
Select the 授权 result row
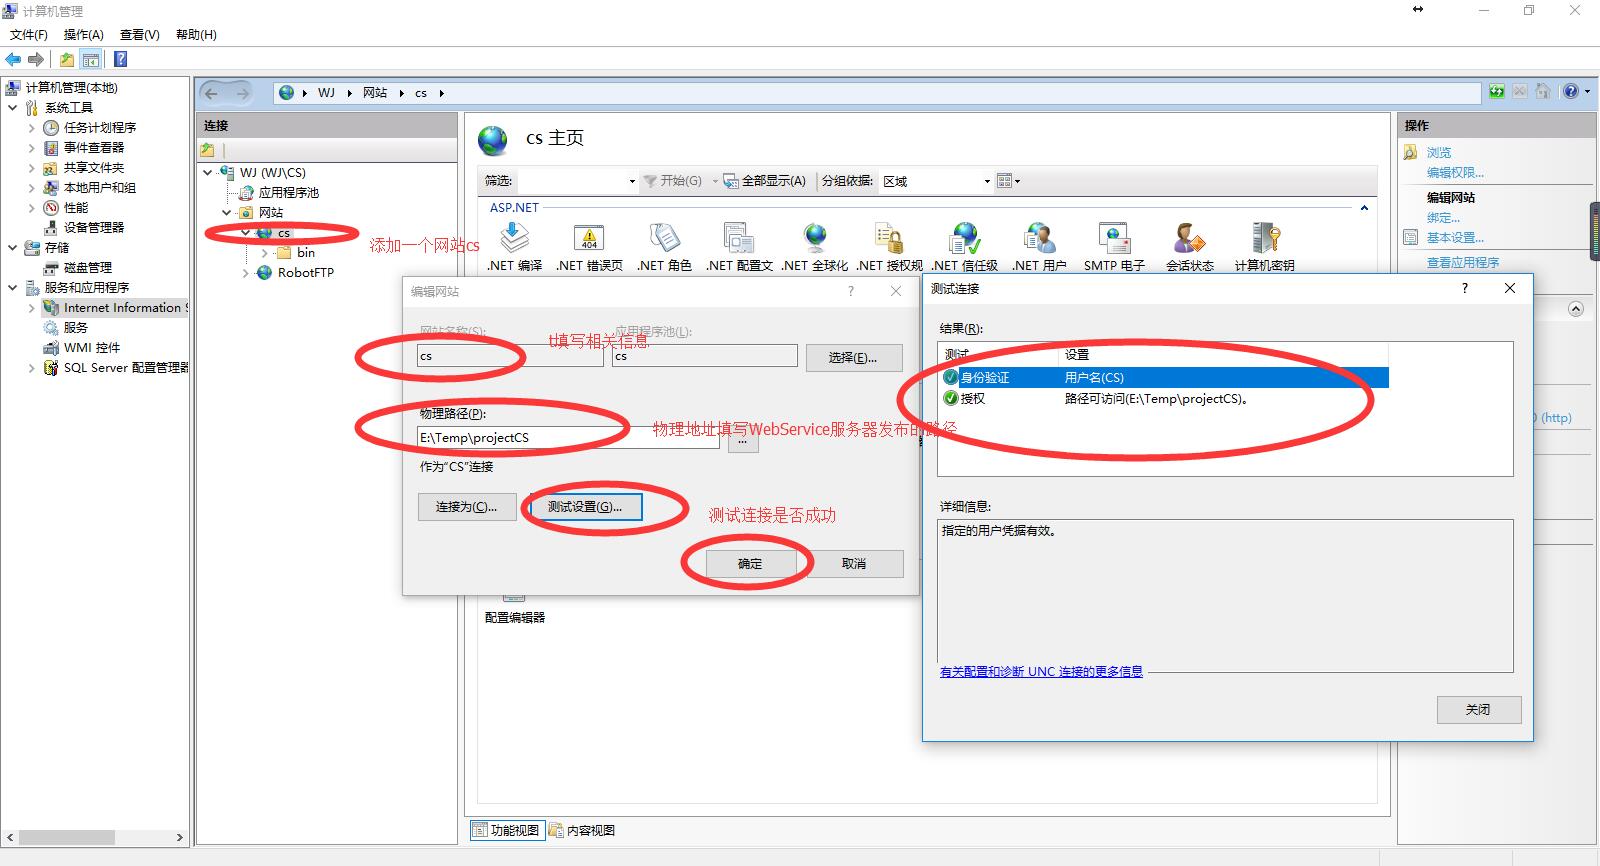1164,398
